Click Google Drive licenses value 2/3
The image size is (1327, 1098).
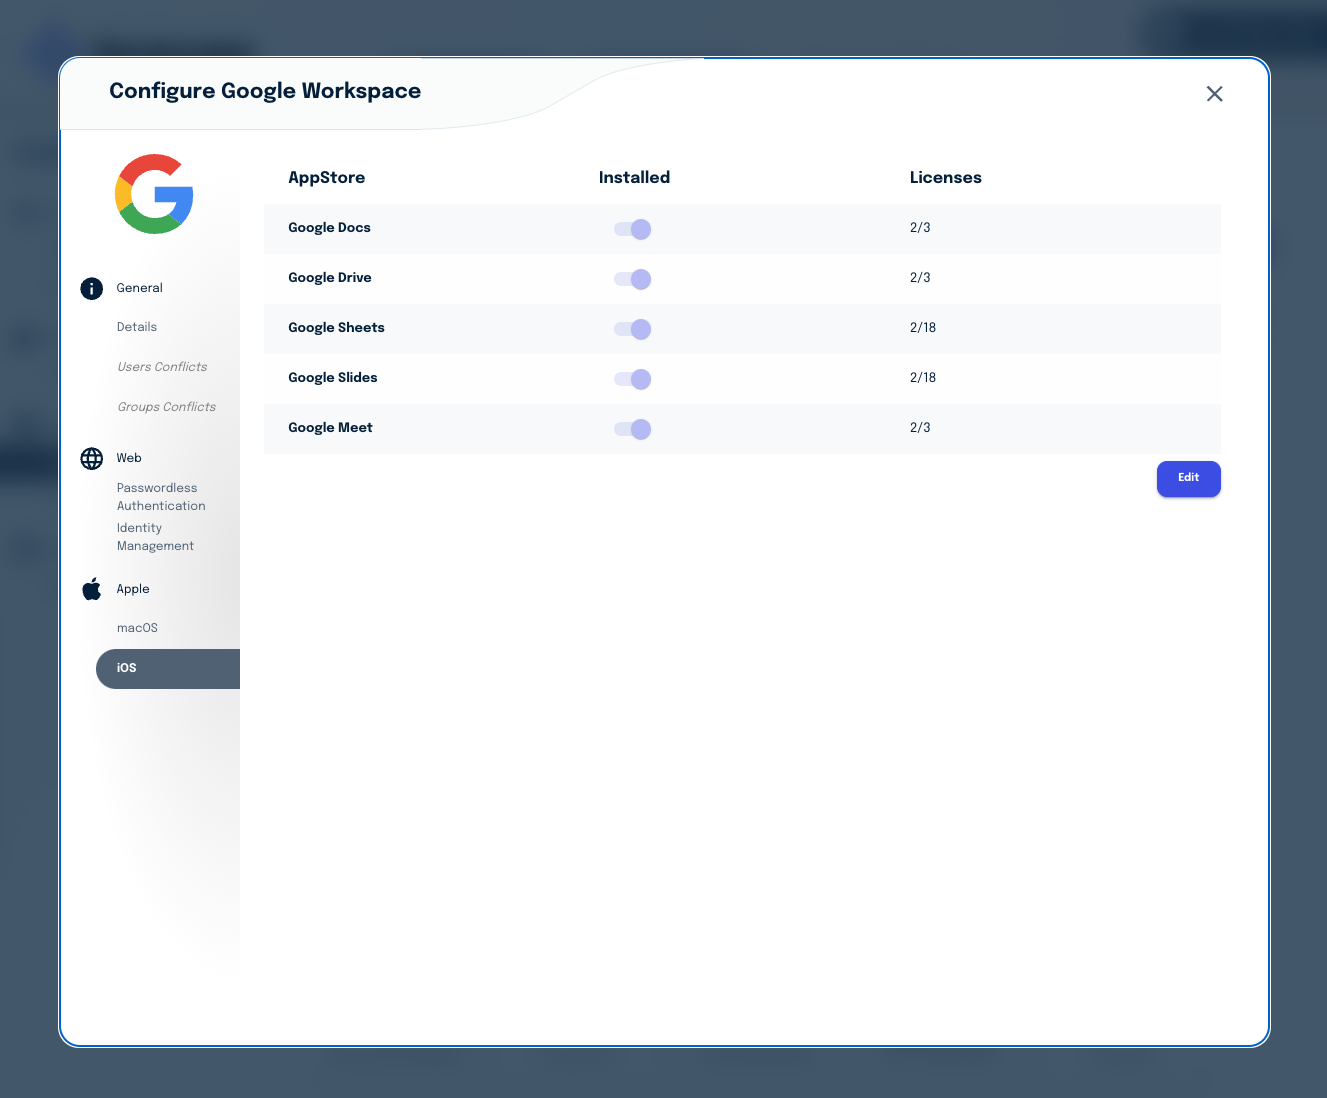click(x=920, y=278)
